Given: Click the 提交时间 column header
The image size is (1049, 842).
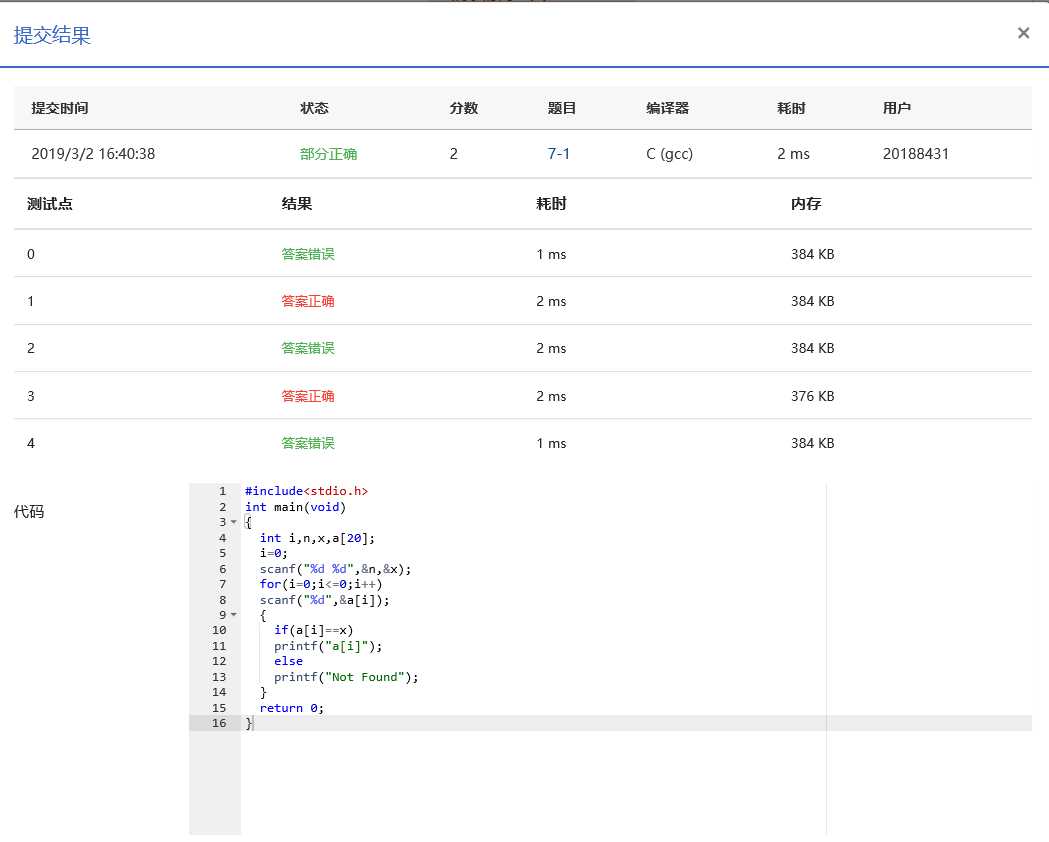Looking at the screenshot, I should (60, 108).
